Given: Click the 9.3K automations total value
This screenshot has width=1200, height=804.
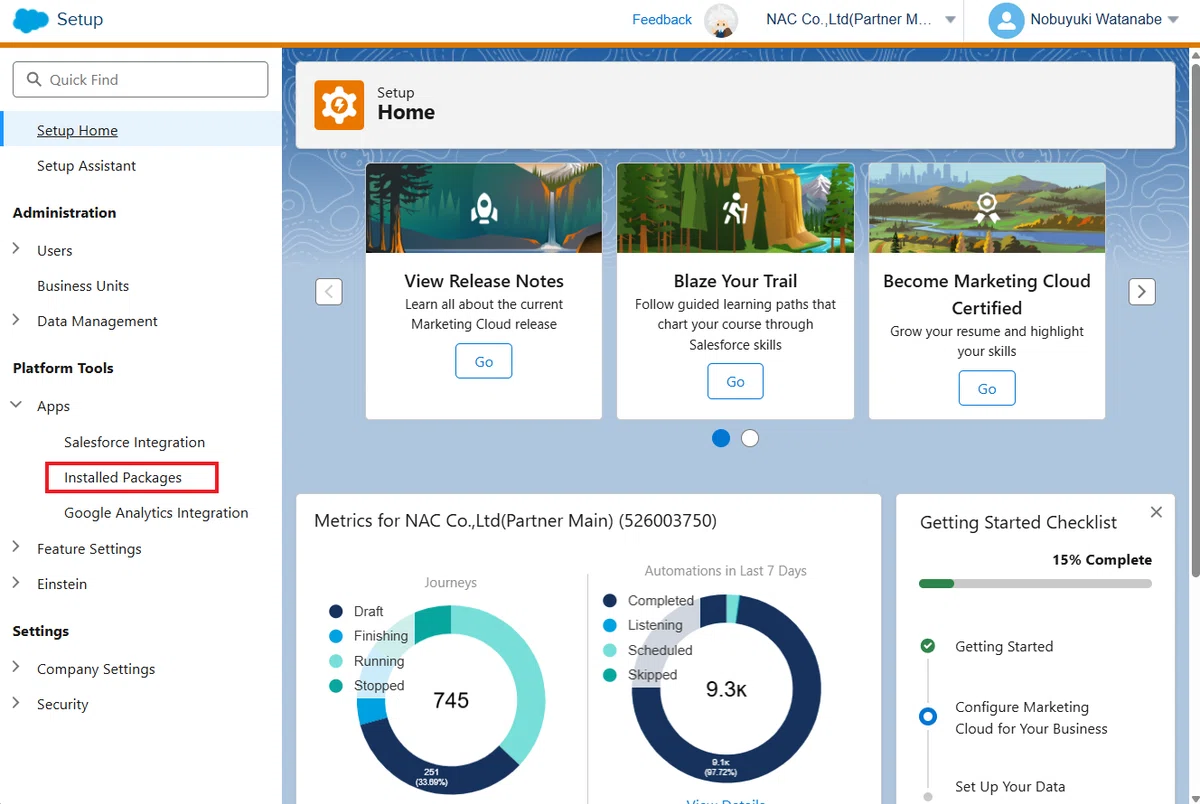Looking at the screenshot, I should (x=727, y=689).
